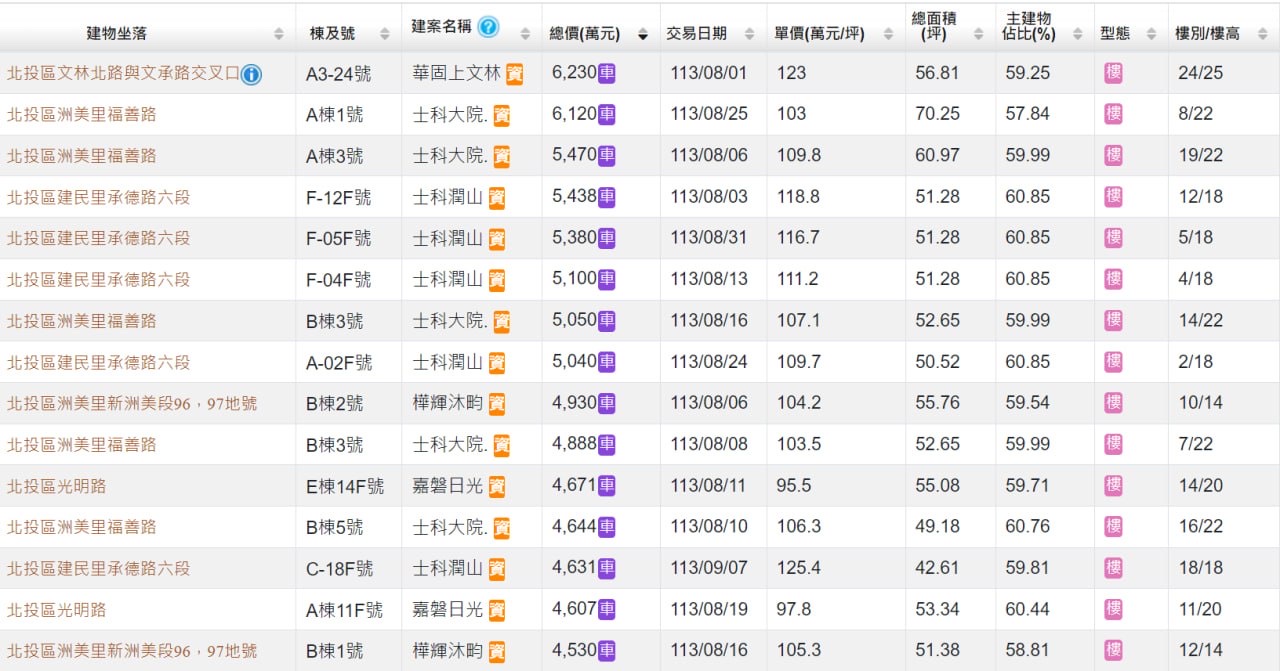
Task: Click the blue help icon next to 建案名稱
Action: pyautogui.click(x=488, y=27)
